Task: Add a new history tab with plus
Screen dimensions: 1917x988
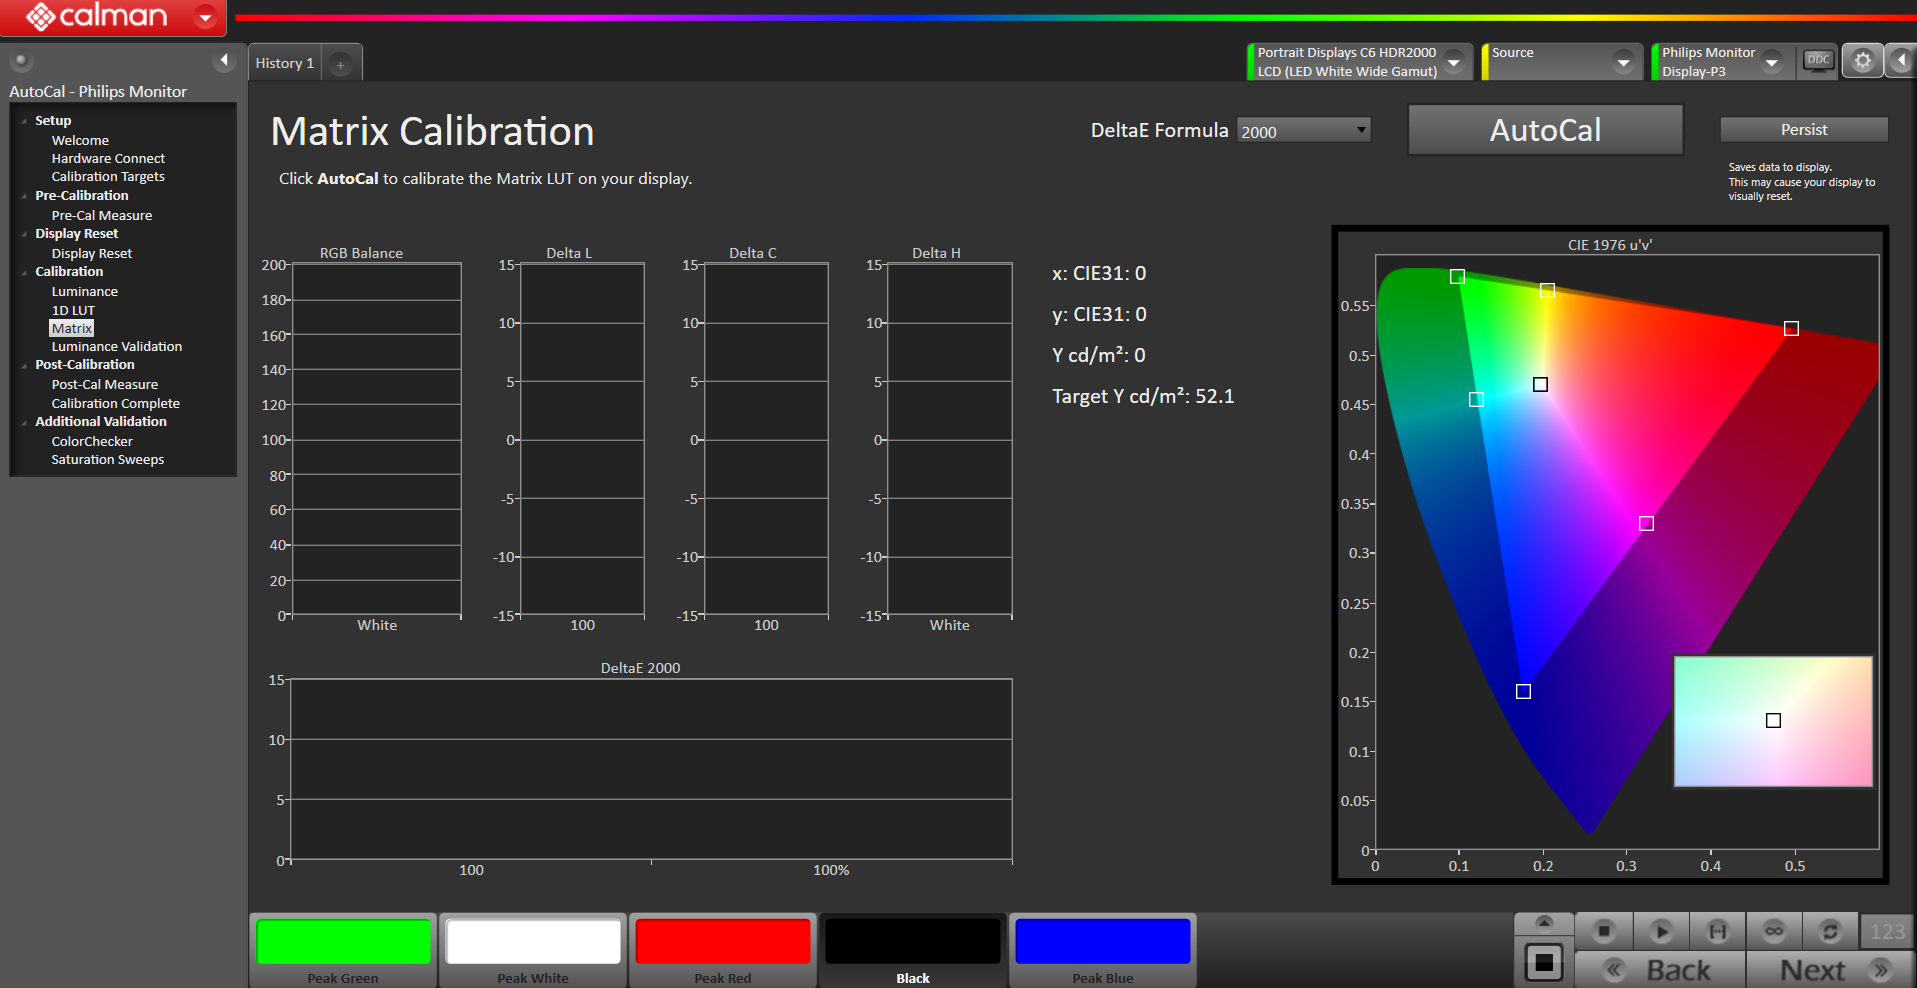Action: point(341,64)
